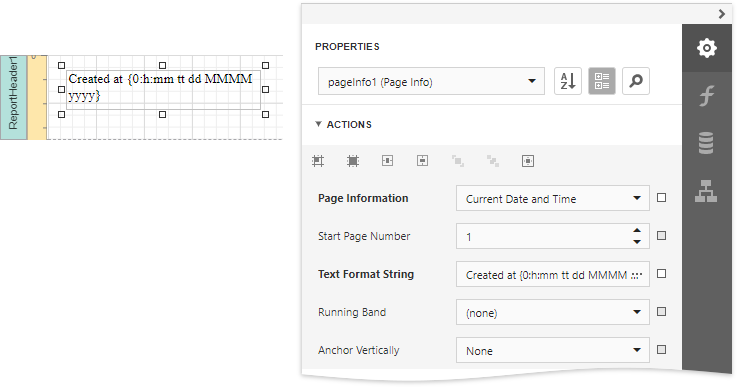Switch to categorized property view

click(x=602, y=81)
